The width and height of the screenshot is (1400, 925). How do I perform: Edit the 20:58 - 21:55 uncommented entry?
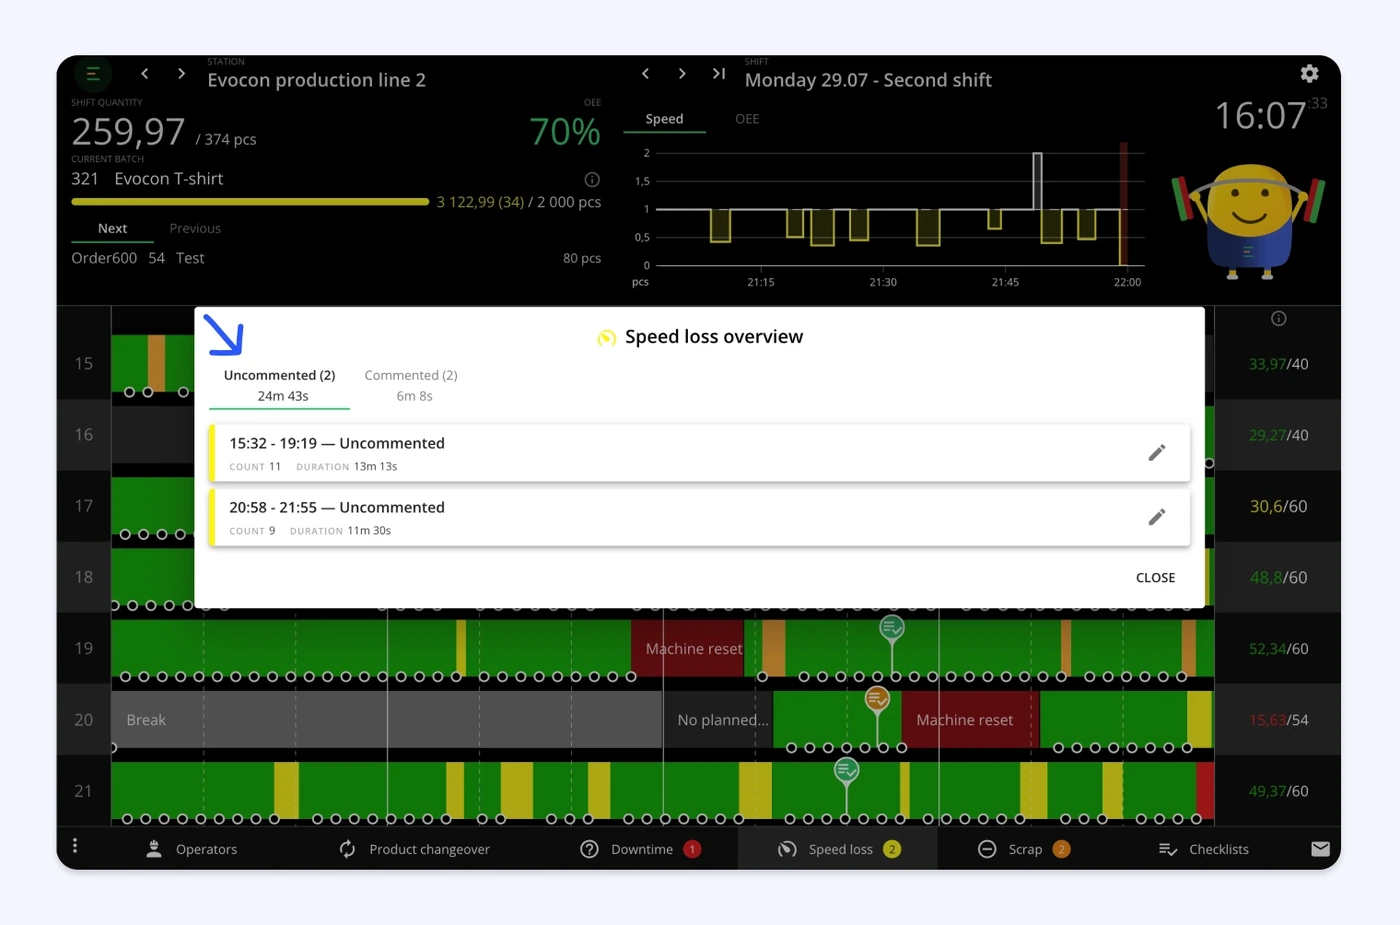pos(1157,517)
